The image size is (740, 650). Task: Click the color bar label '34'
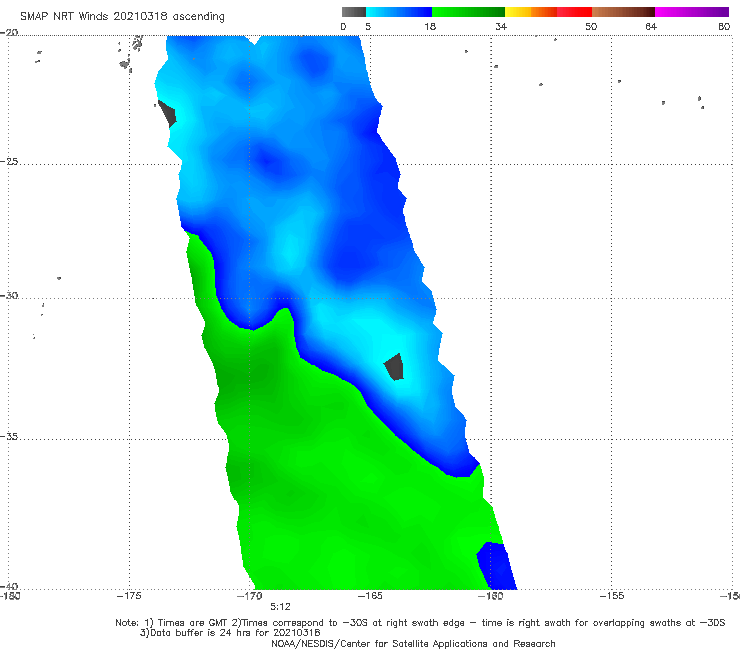coord(501,27)
